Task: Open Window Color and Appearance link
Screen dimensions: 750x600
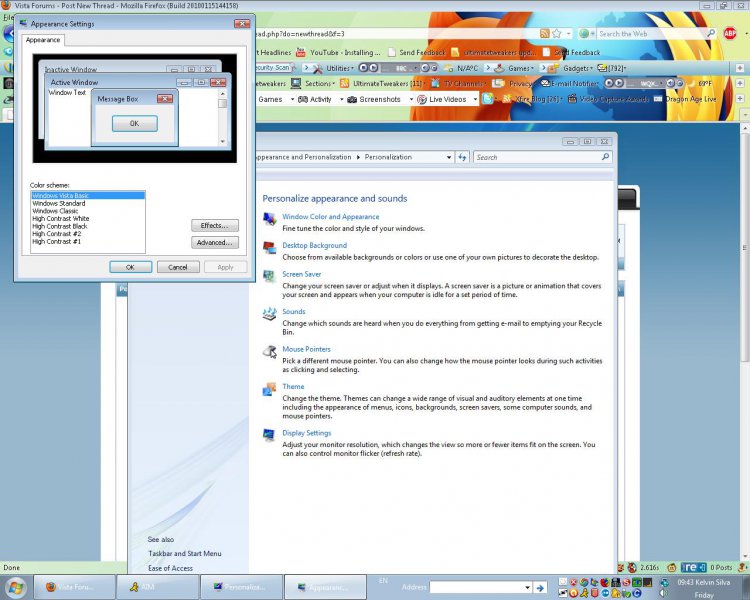Action: (331, 217)
